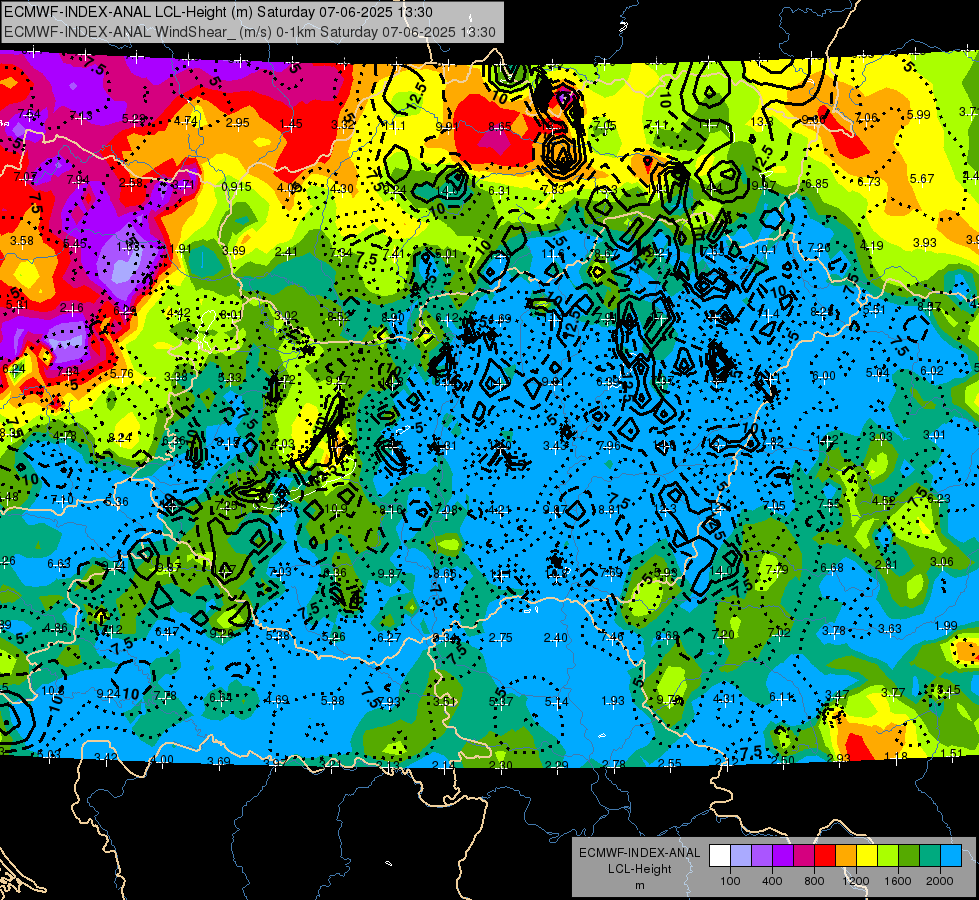Click the lime green legend swatch

tap(888, 855)
